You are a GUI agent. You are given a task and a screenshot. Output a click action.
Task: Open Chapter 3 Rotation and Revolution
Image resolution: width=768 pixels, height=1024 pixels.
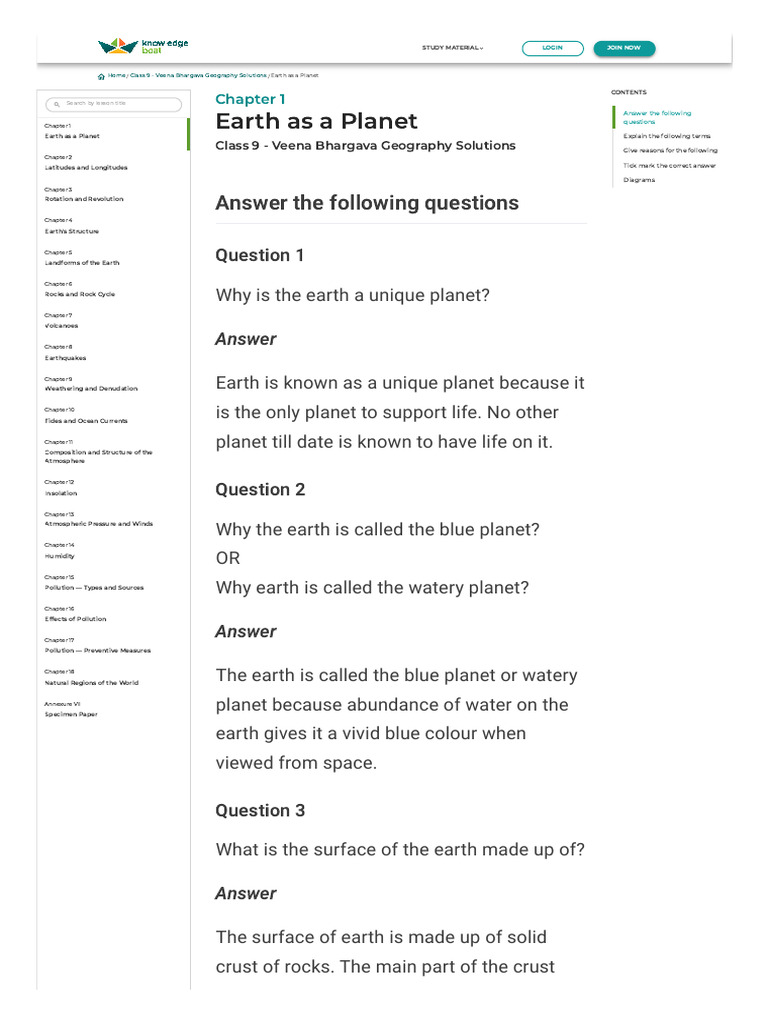84,199
